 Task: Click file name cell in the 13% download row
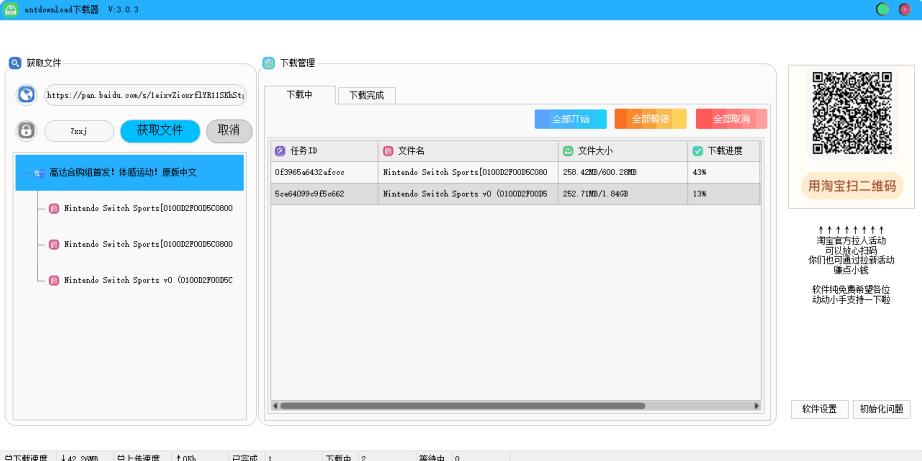point(468,194)
